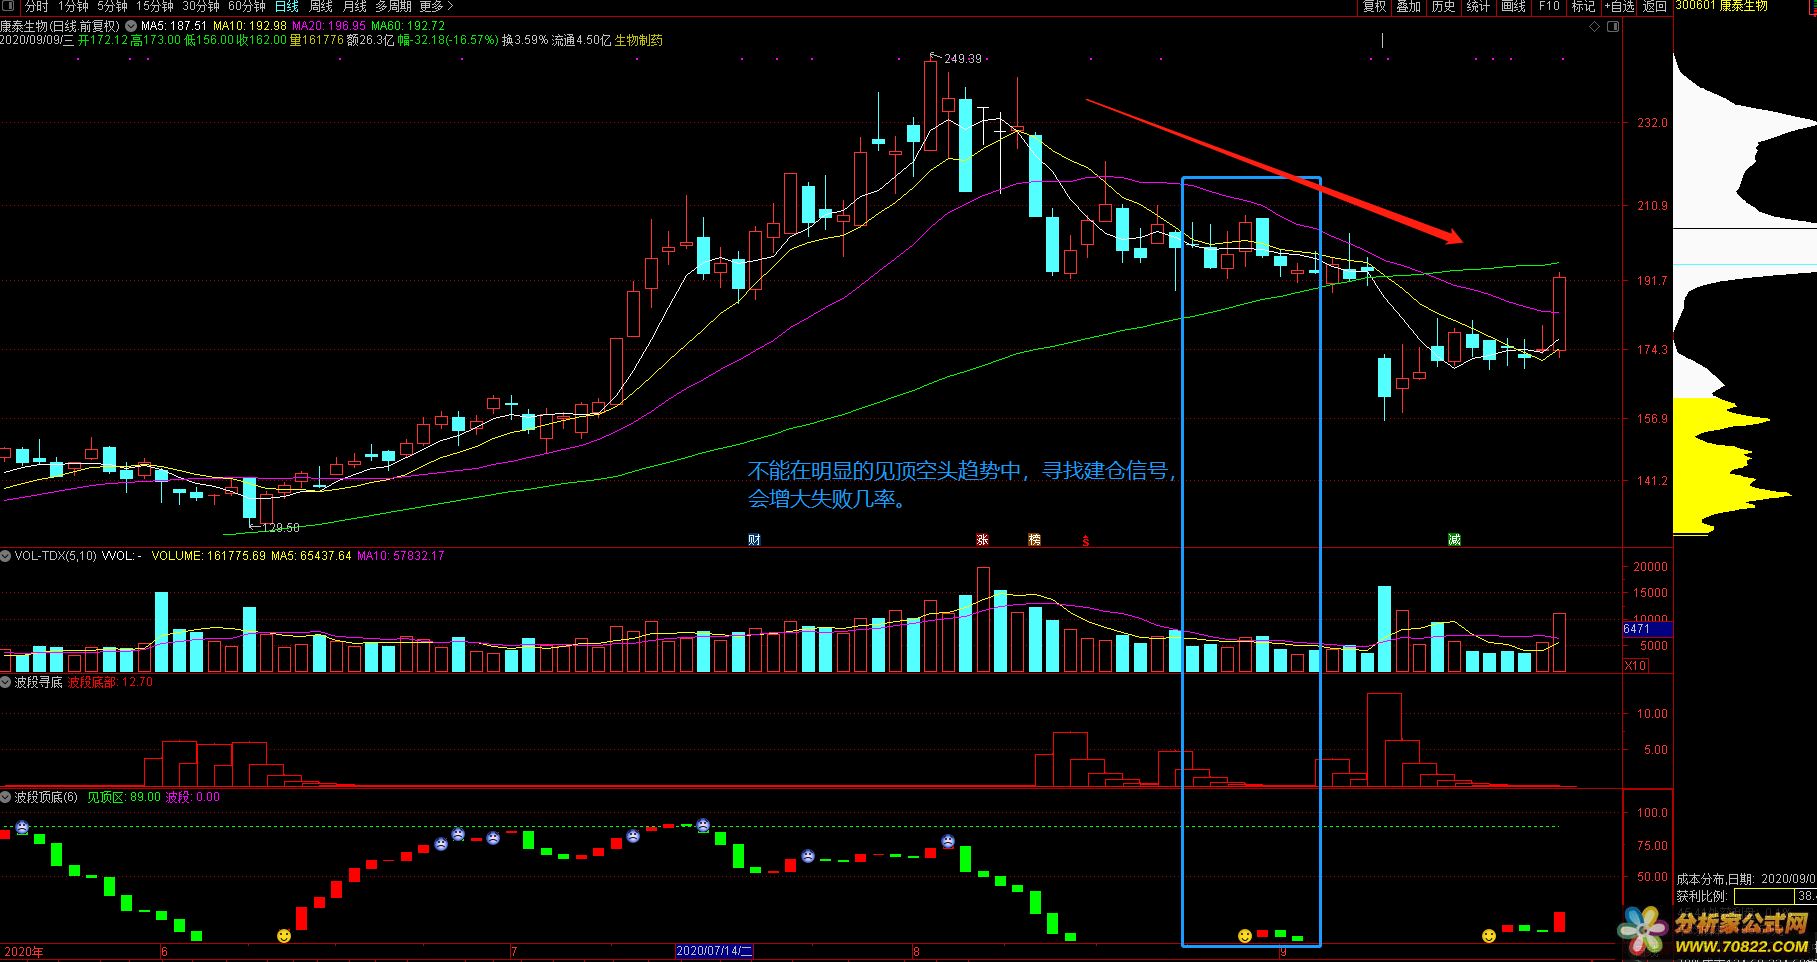Expand the 更多 periods menu

coord(436,6)
